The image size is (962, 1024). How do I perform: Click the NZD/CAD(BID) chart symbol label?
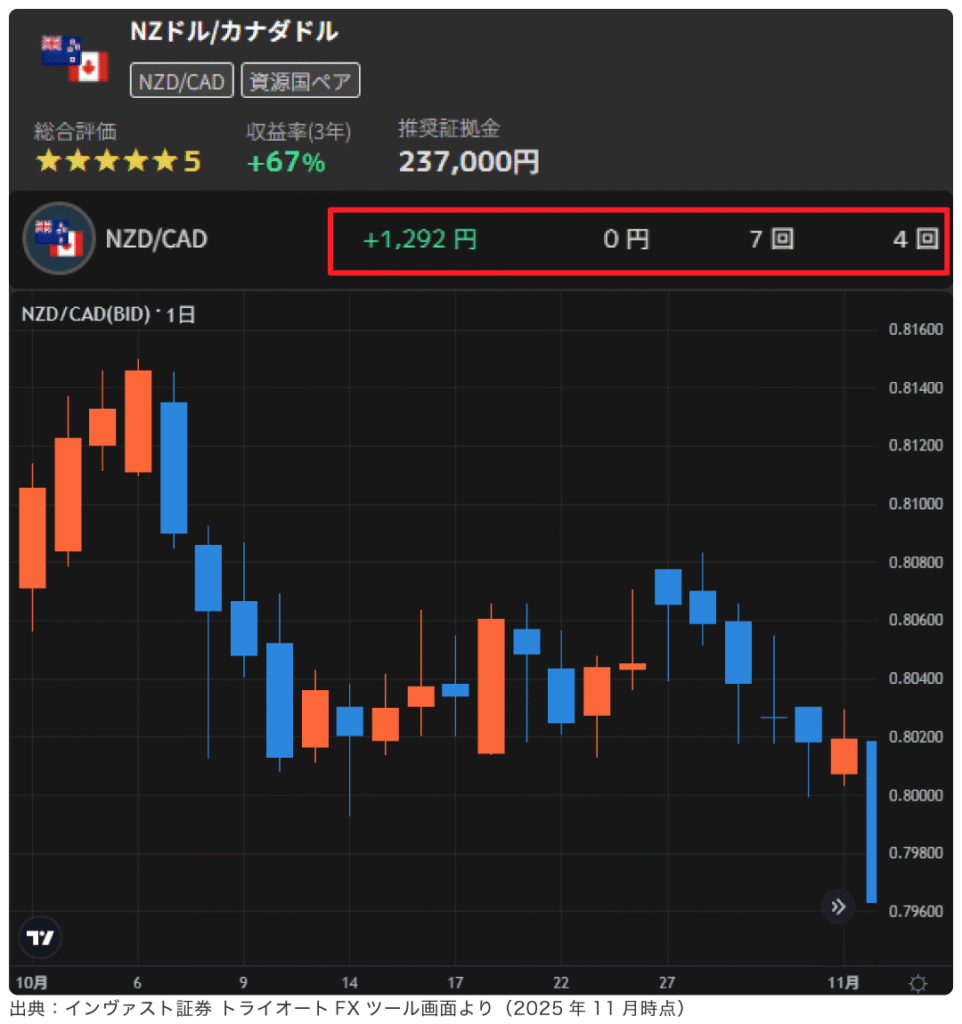pos(87,314)
